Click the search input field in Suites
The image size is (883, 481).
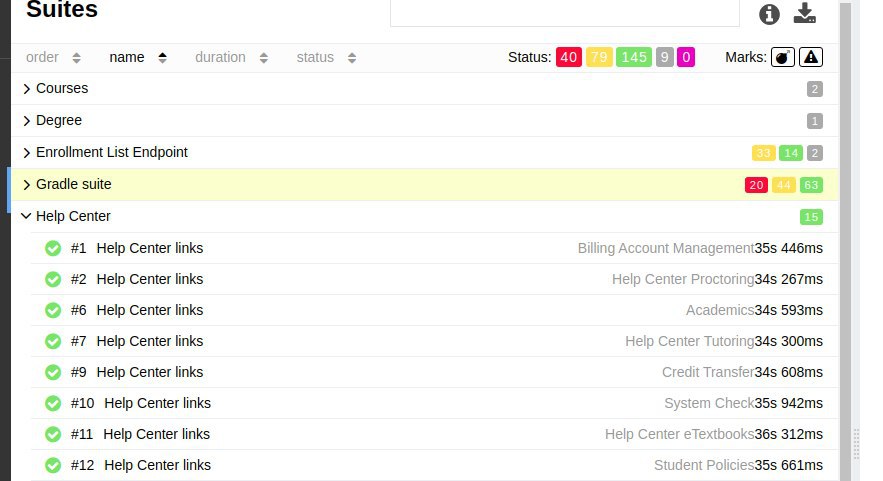(565, 13)
